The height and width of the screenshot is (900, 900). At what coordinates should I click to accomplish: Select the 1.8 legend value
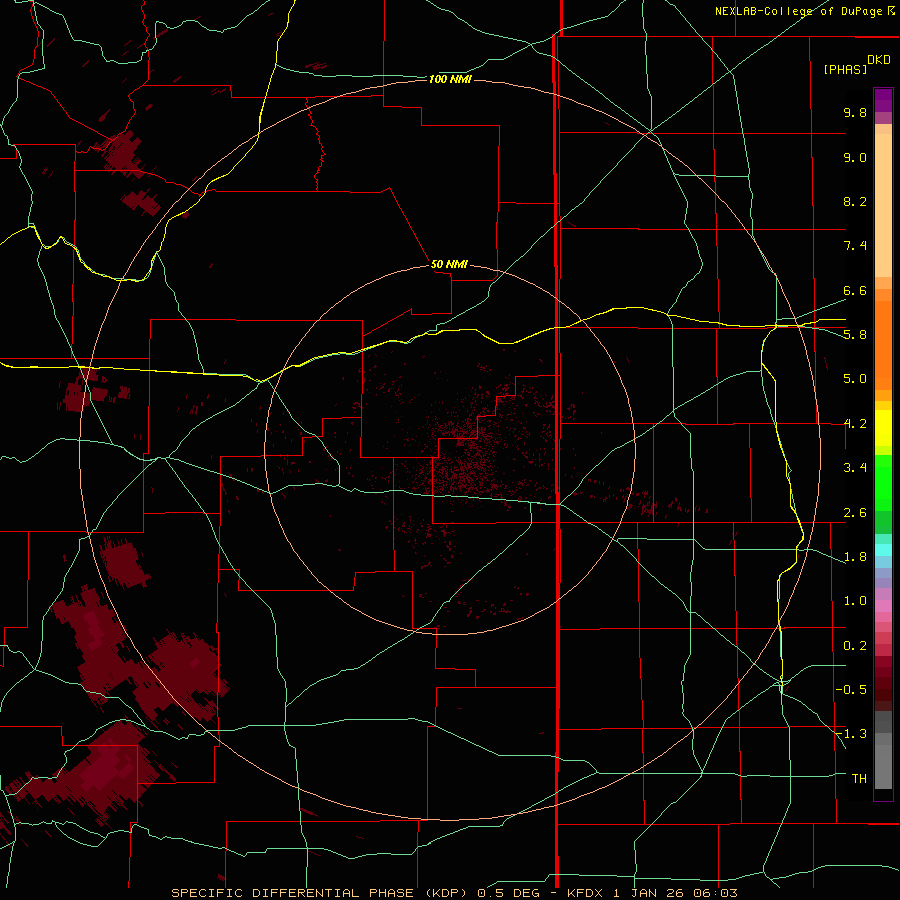pyautogui.click(x=855, y=557)
